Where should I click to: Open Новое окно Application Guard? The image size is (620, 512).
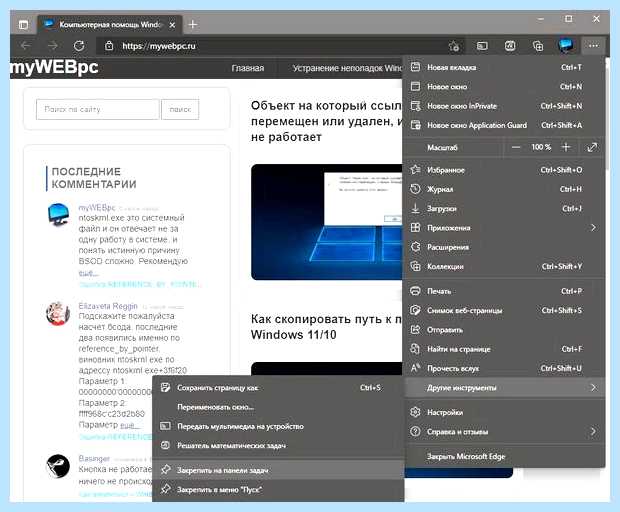pos(503,125)
